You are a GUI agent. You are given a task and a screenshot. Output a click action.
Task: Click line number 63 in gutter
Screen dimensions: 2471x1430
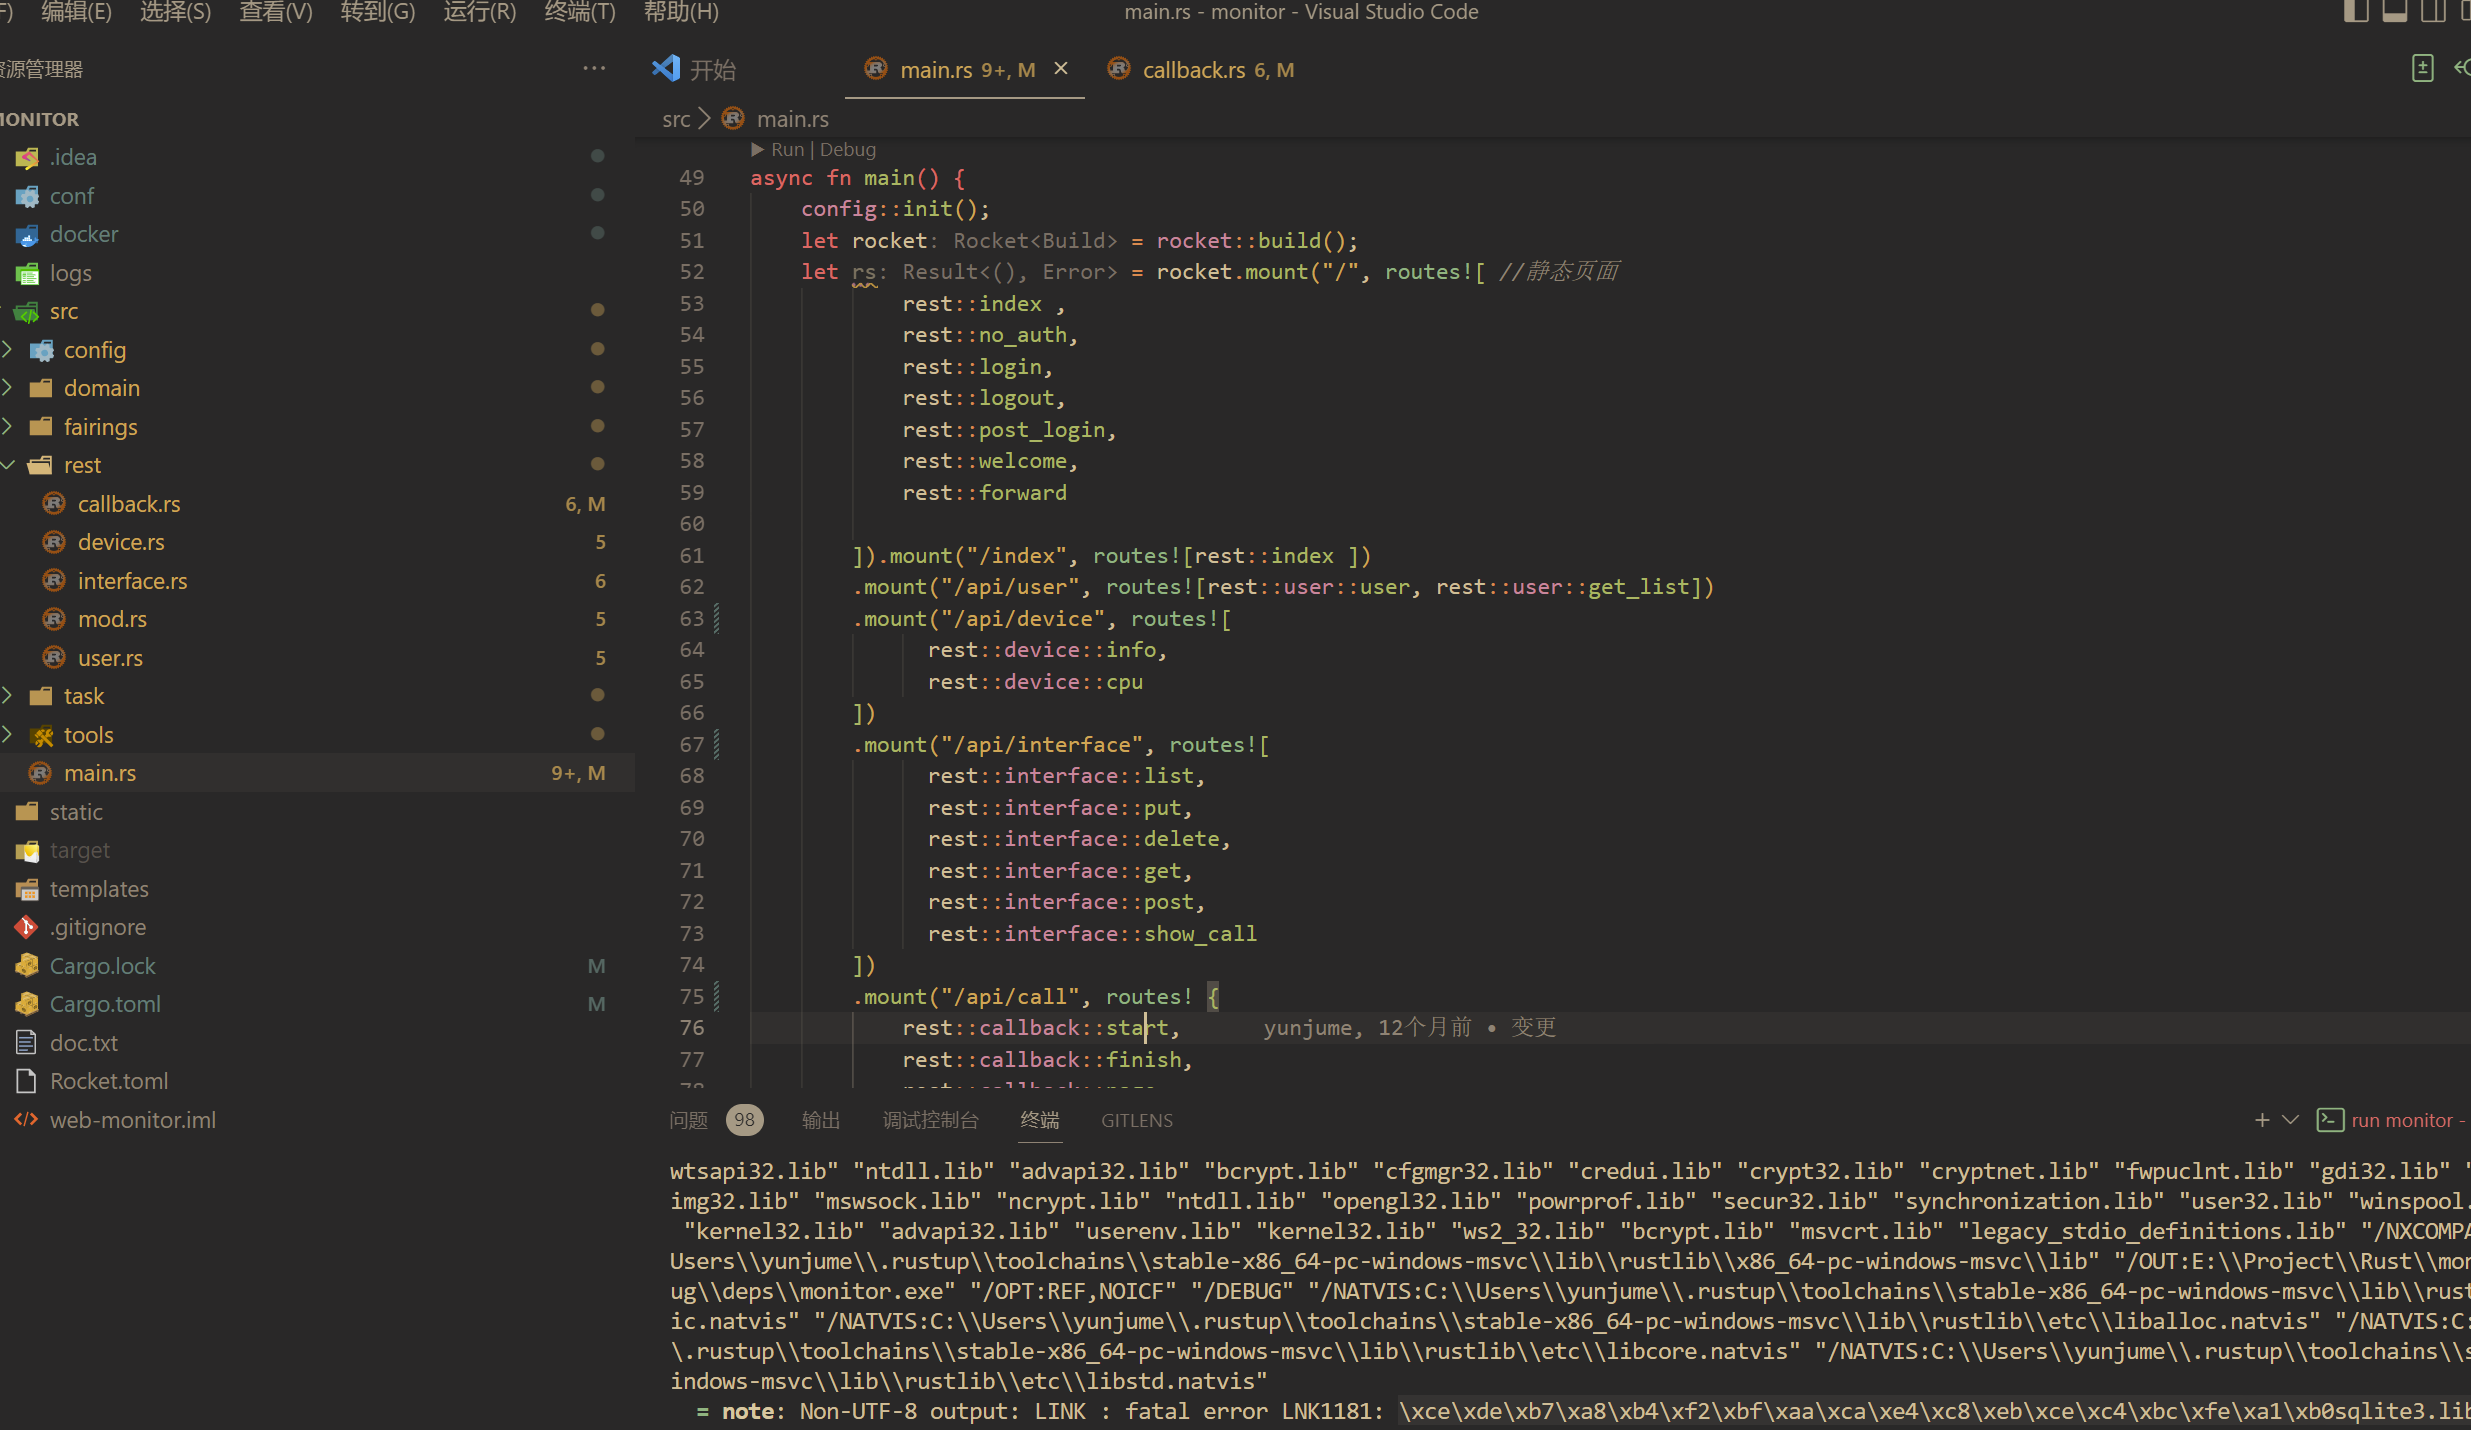point(692,619)
